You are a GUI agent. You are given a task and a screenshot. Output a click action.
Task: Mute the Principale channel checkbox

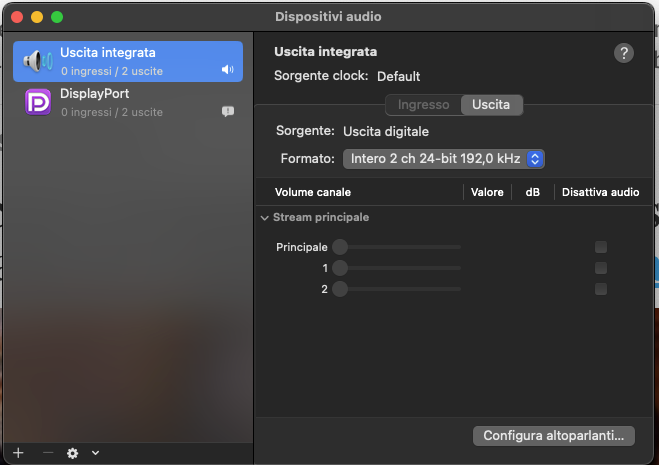pyautogui.click(x=601, y=247)
